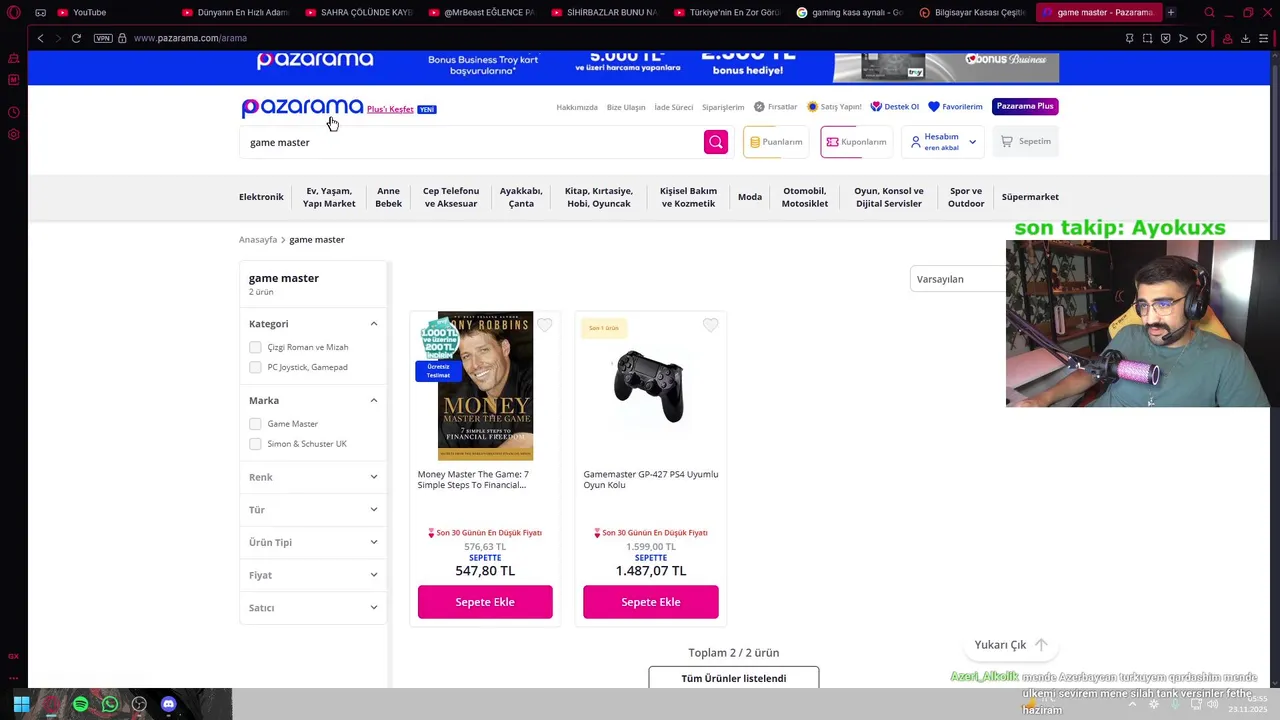Image resolution: width=1280 pixels, height=720 pixels.
Task: Open Kuponlarım coupons button
Action: 856,142
